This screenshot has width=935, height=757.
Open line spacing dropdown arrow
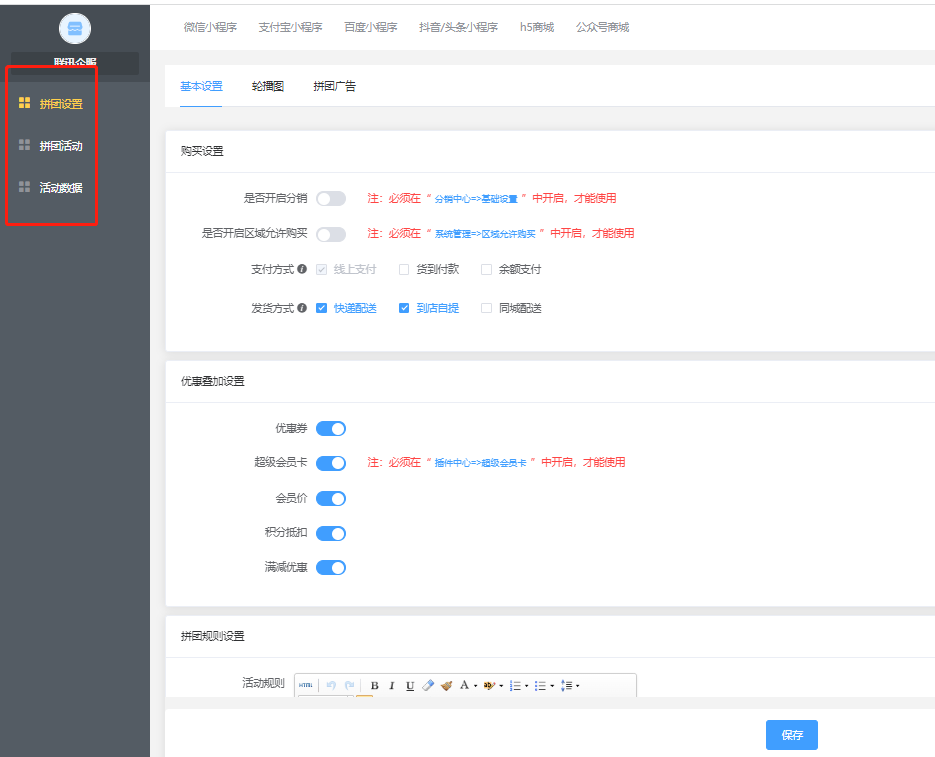[578, 686]
